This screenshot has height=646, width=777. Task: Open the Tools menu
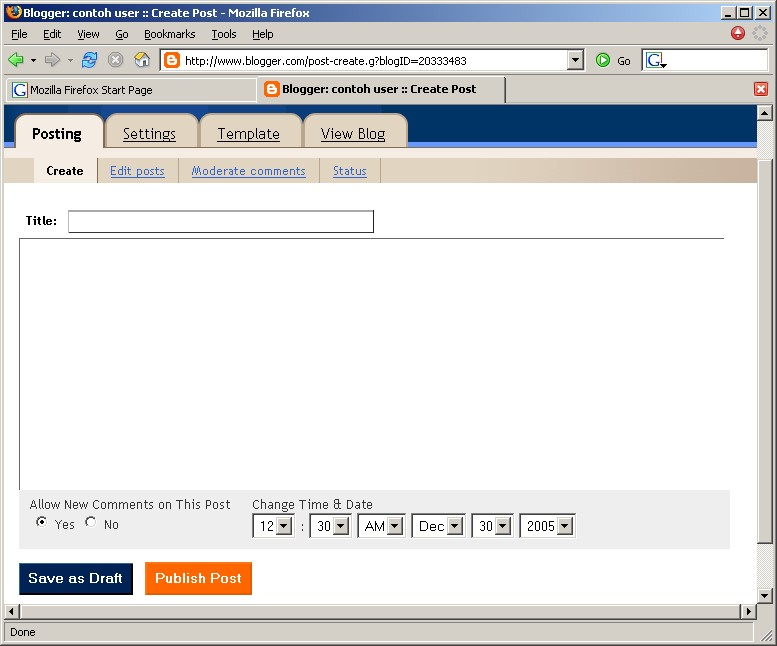[224, 34]
